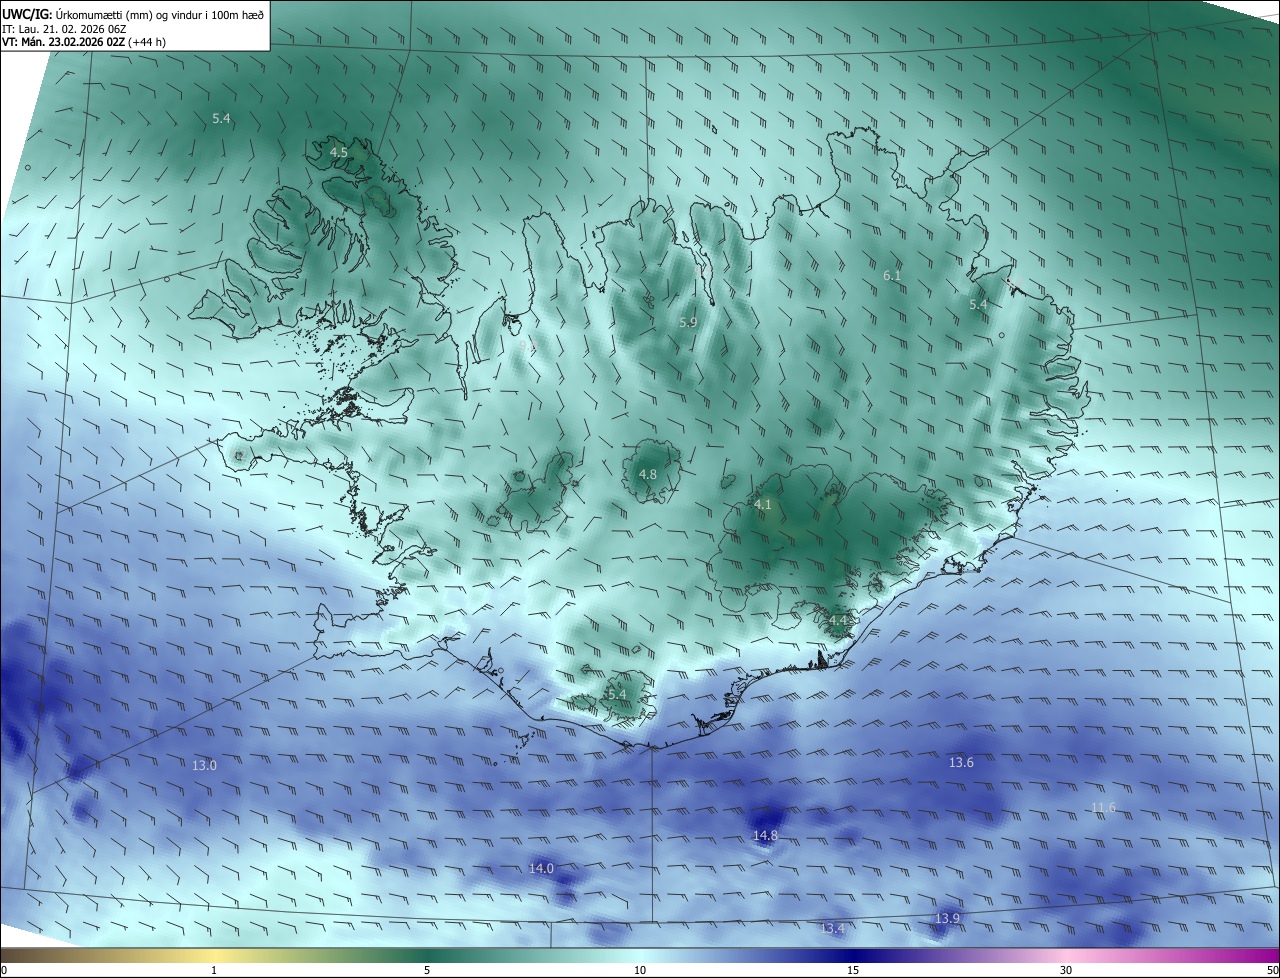The height and width of the screenshot is (978, 1280).
Task: Select the 4.8 value on Hofsjökull glacier
Action: (x=647, y=474)
